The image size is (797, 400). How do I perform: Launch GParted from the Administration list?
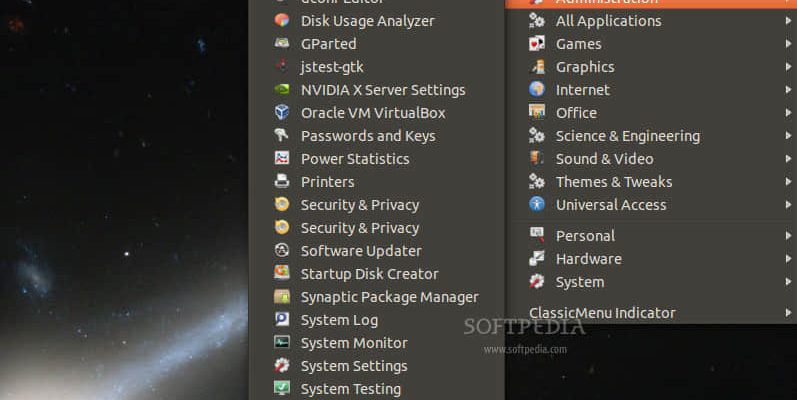pyautogui.click(x=377, y=44)
